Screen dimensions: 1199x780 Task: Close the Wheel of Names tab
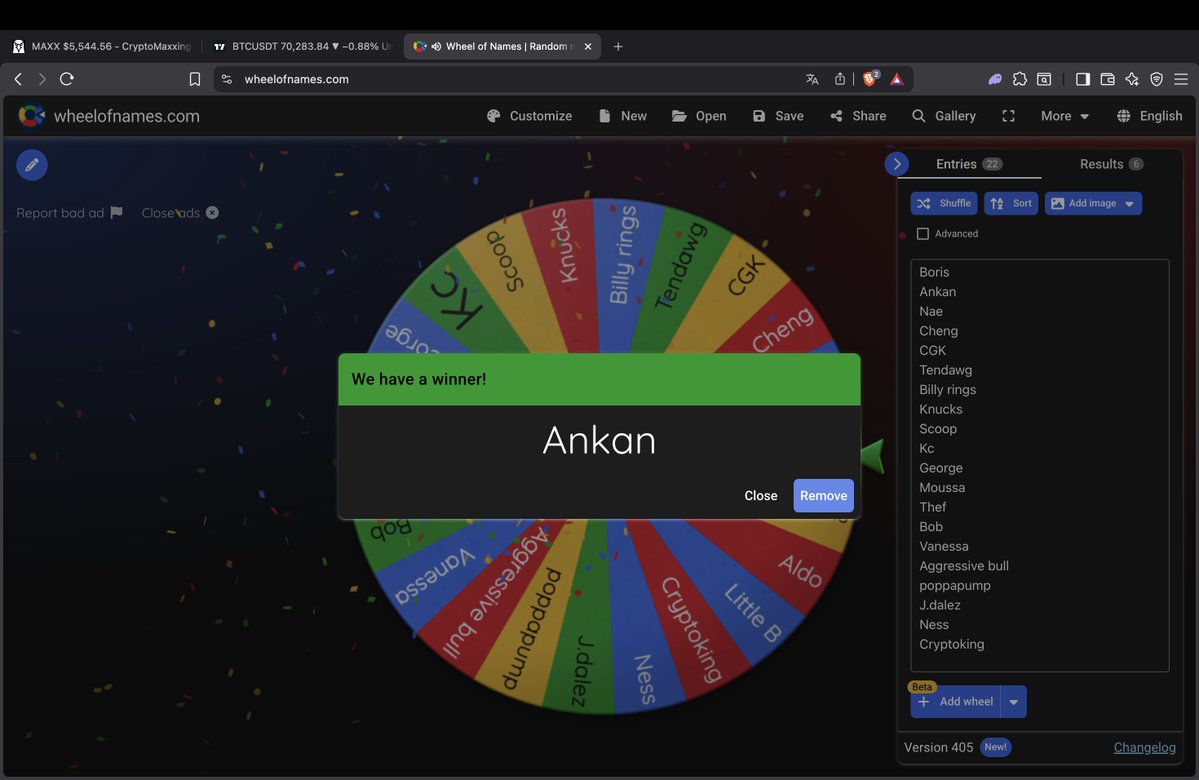click(587, 46)
